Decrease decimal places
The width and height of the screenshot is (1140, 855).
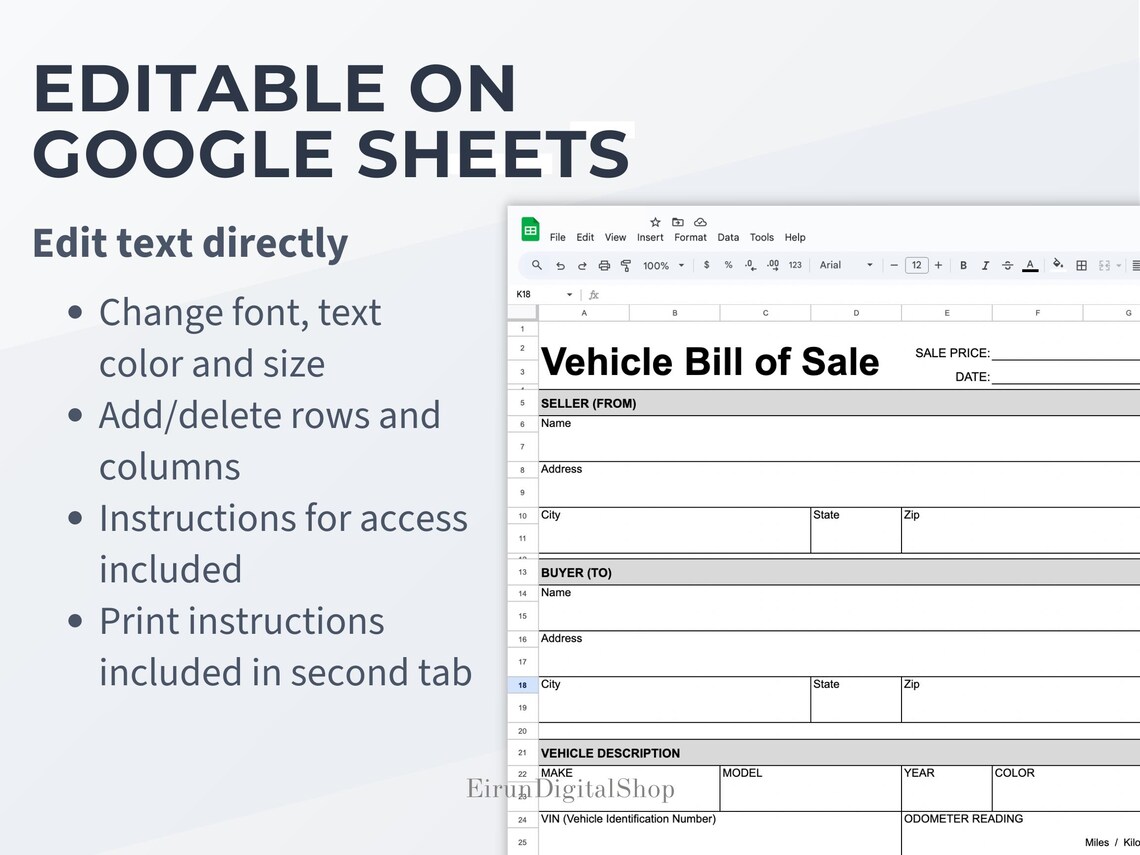(x=750, y=265)
